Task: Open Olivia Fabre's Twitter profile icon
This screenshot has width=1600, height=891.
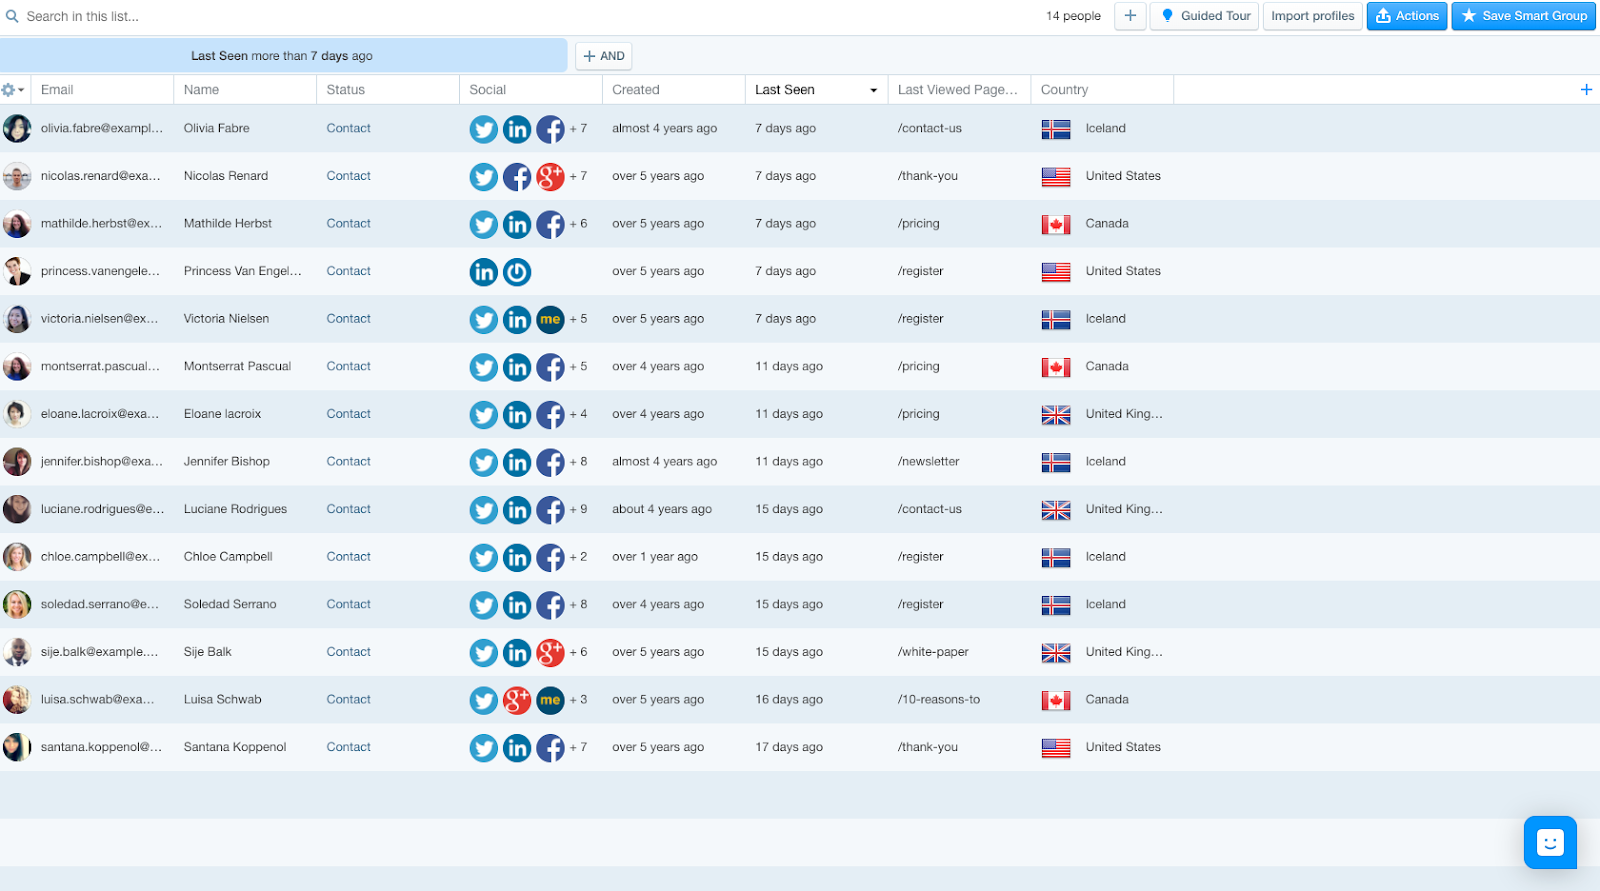Action: point(484,129)
